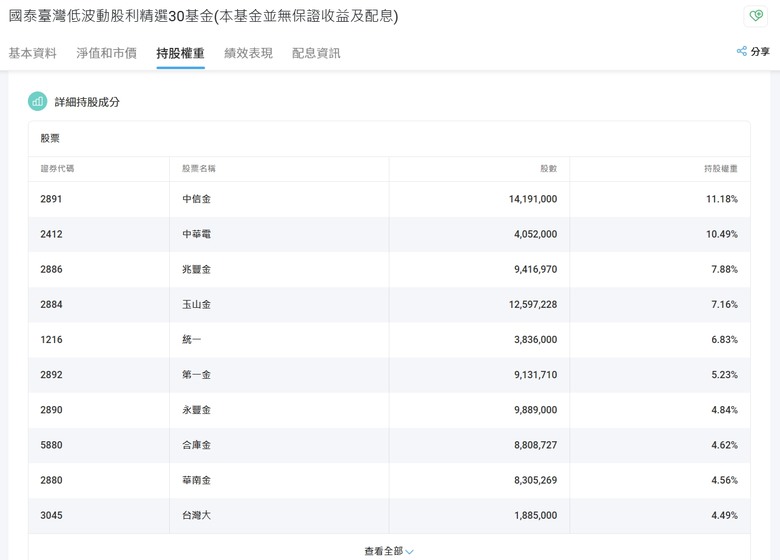Click share count 1,885,000
This screenshot has height=560, width=780.
(x=536, y=516)
